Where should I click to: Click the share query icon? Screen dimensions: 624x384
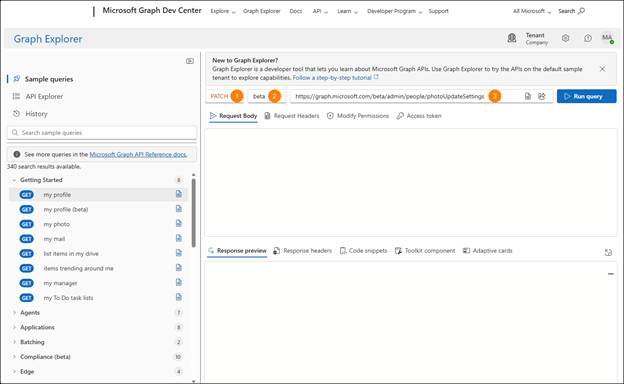(542, 96)
